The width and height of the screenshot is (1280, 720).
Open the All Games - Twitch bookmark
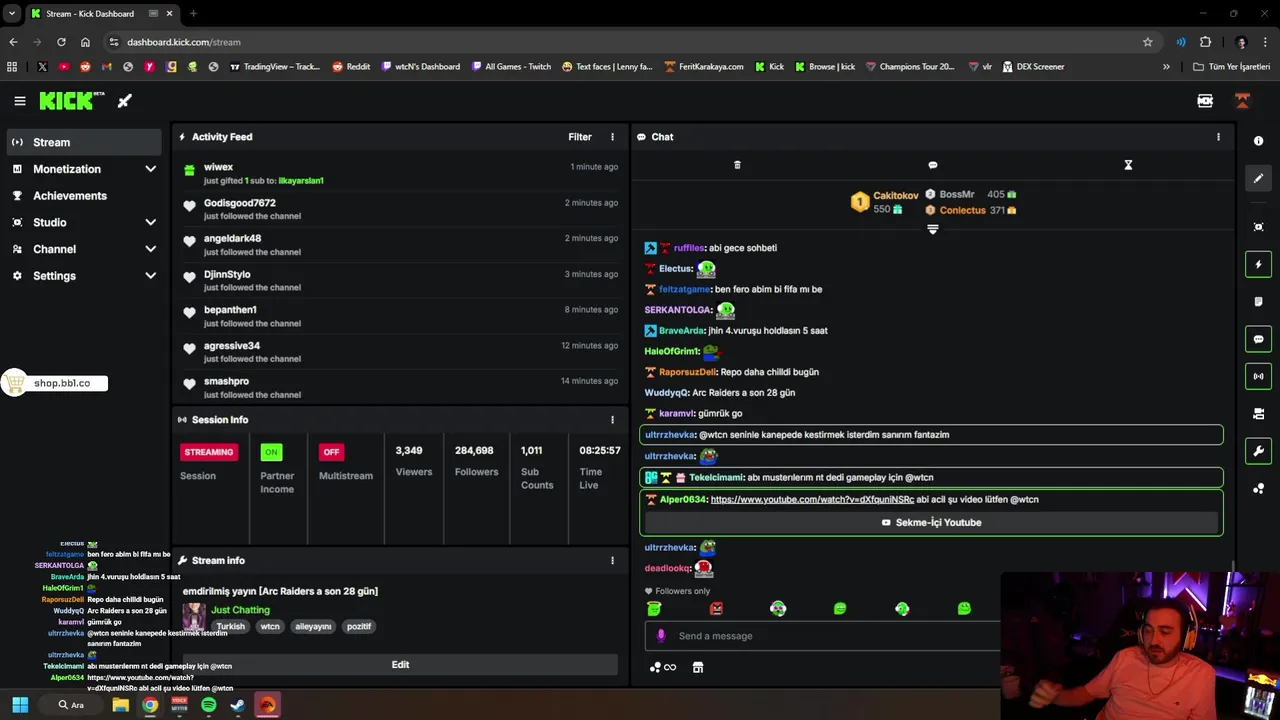[x=510, y=67]
